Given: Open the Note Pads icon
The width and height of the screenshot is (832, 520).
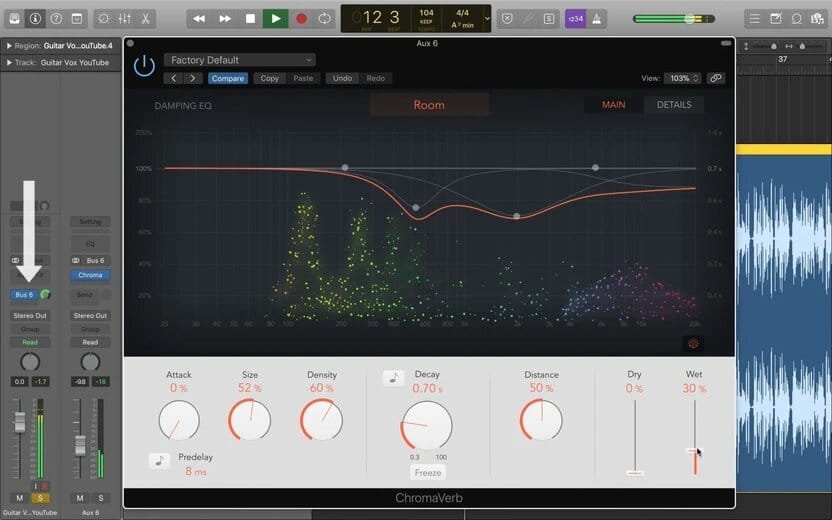Looking at the screenshot, I should [x=775, y=19].
